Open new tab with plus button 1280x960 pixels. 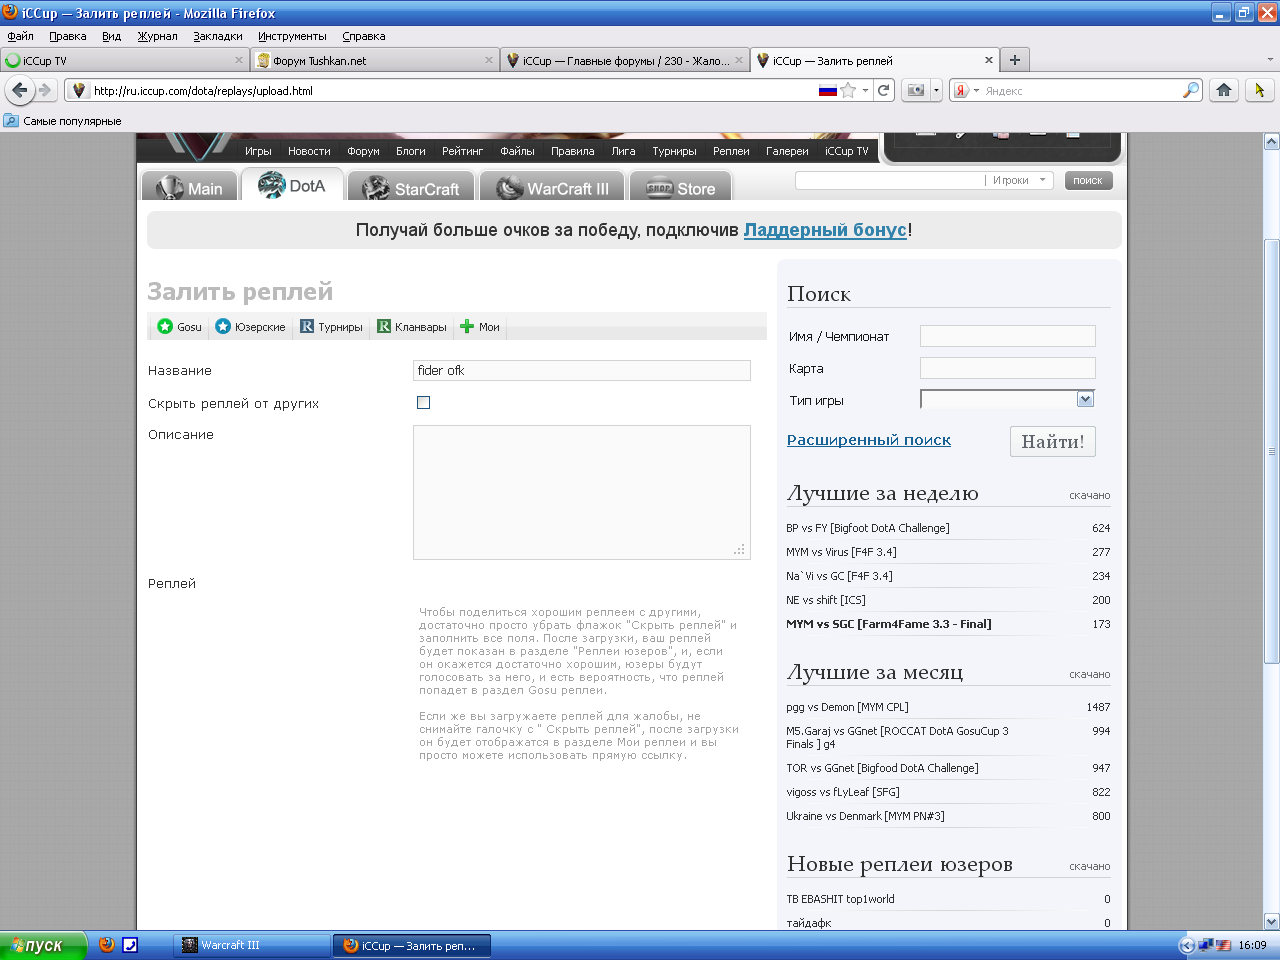tap(1015, 60)
